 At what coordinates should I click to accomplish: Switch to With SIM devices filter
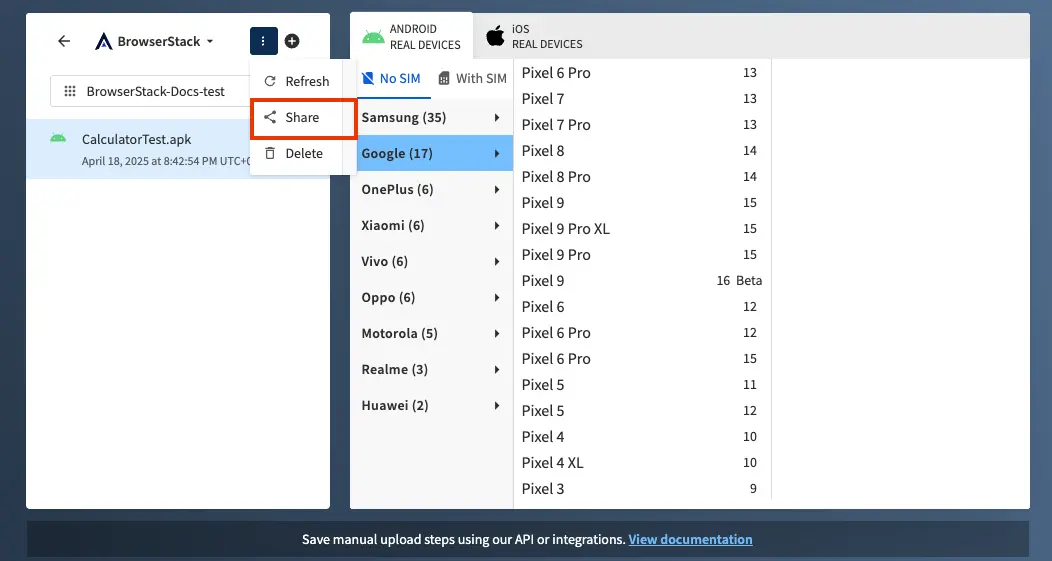[473, 78]
